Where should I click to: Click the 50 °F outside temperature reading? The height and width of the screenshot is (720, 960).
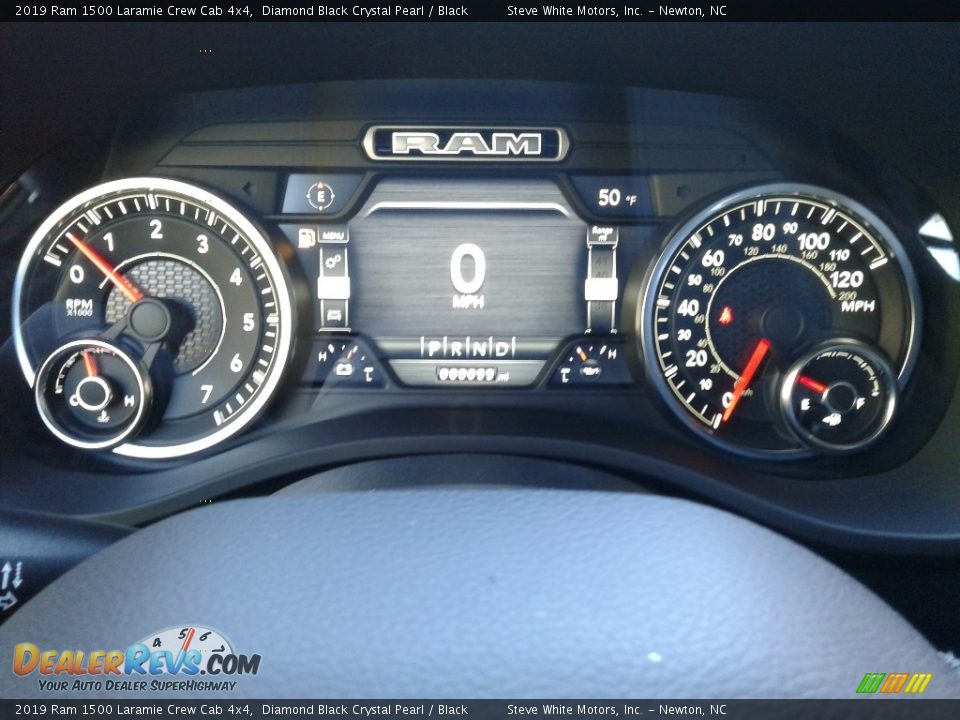pos(616,198)
